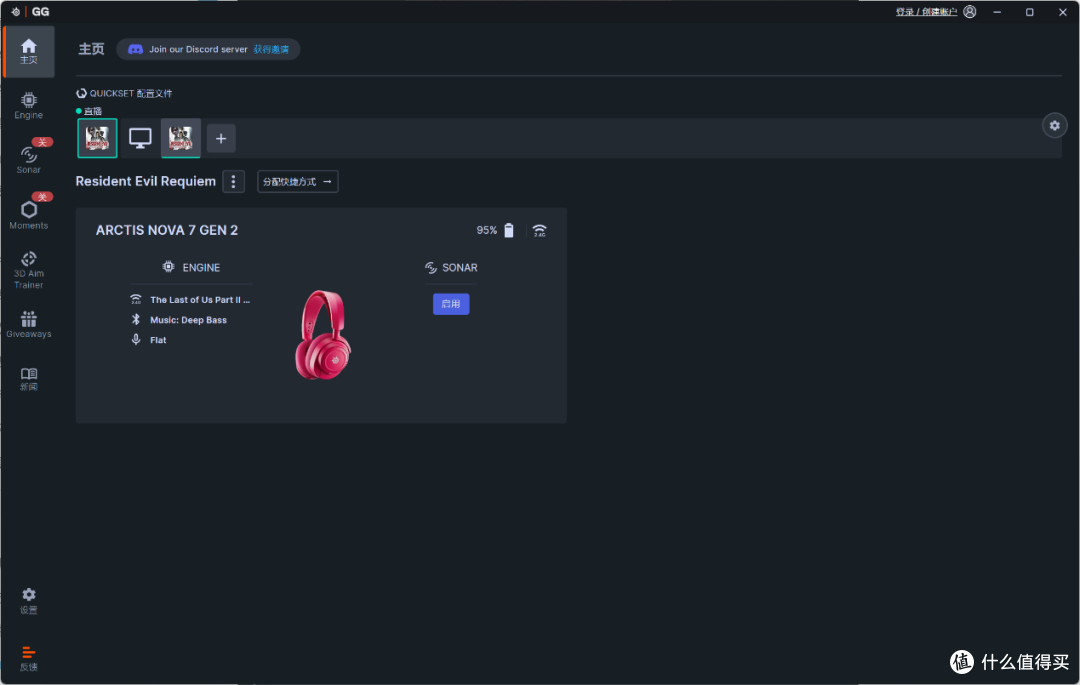
Task: Open Giveaways in the sidebar
Action: (x=28, y=324)
